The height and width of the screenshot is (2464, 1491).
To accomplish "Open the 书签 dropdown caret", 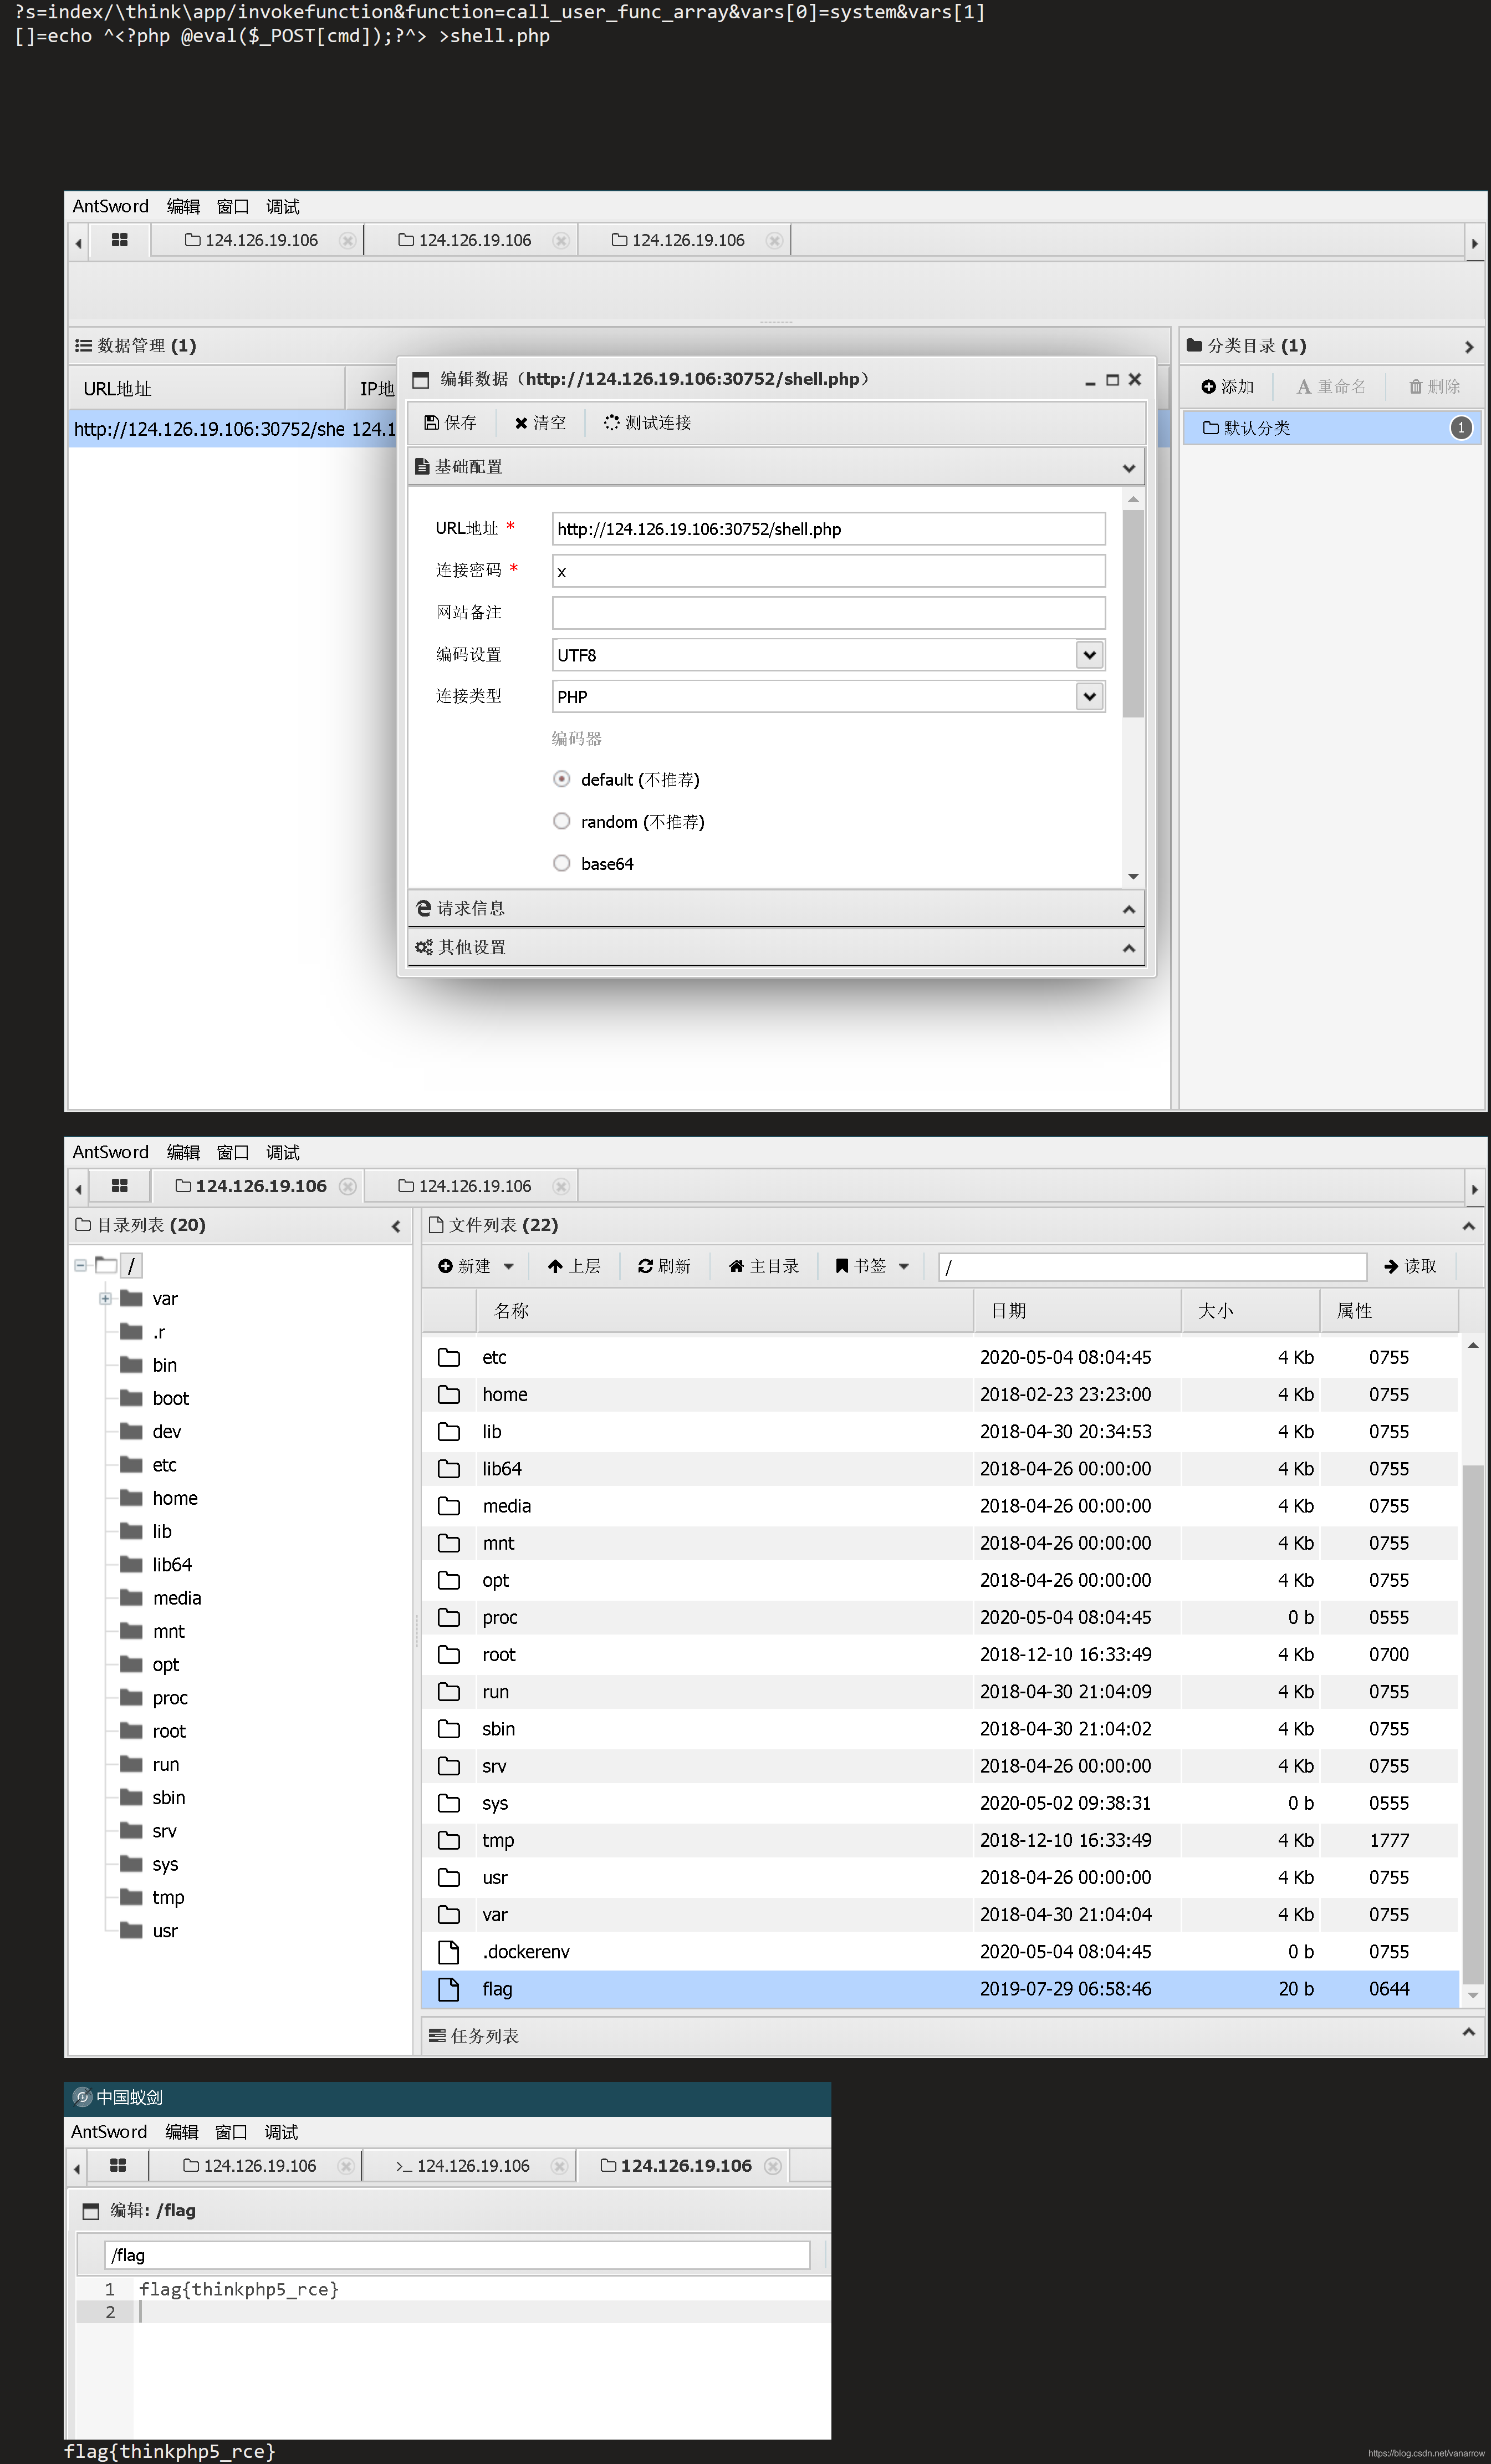I will click(x=904, y=1266).
